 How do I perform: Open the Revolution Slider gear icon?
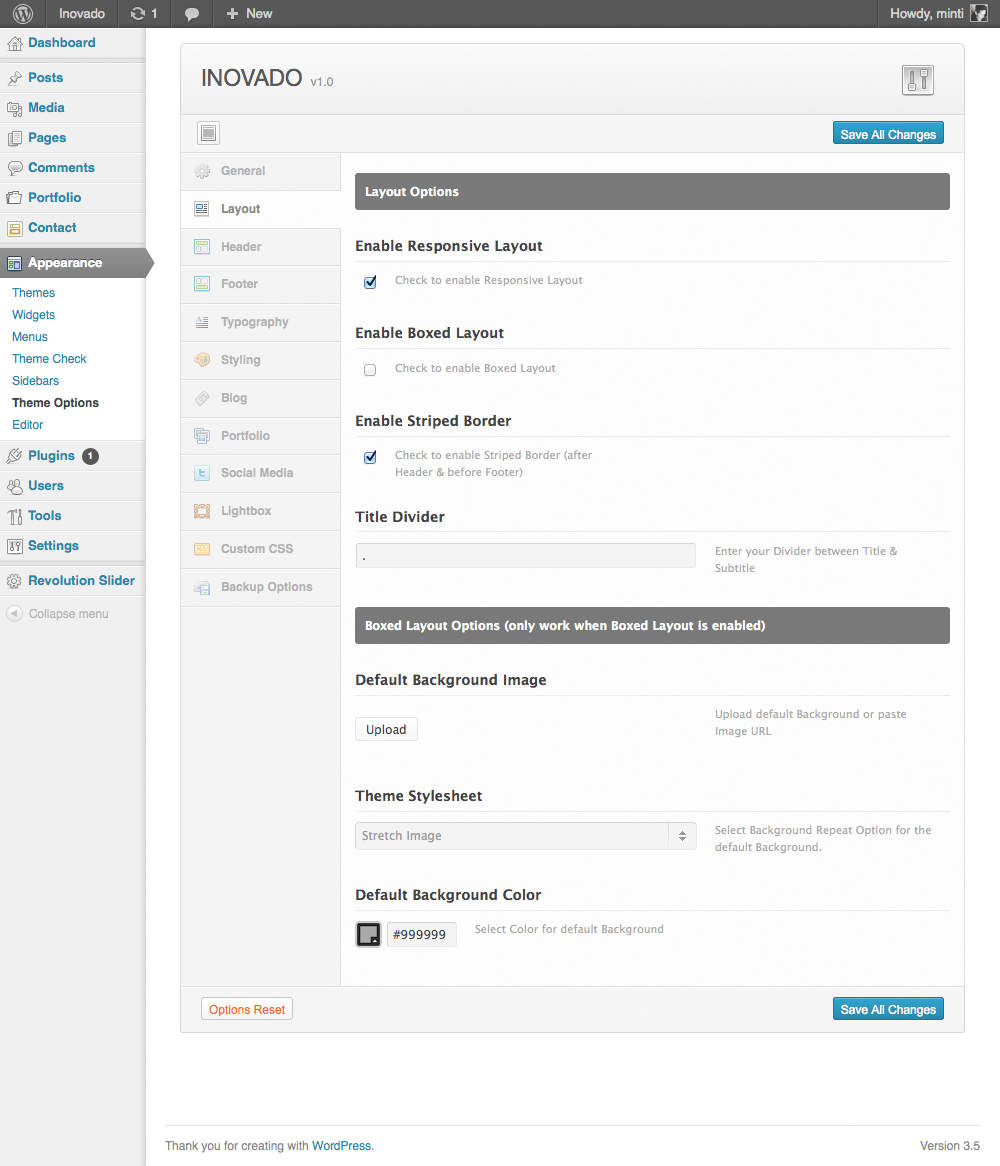pos(14,581)
